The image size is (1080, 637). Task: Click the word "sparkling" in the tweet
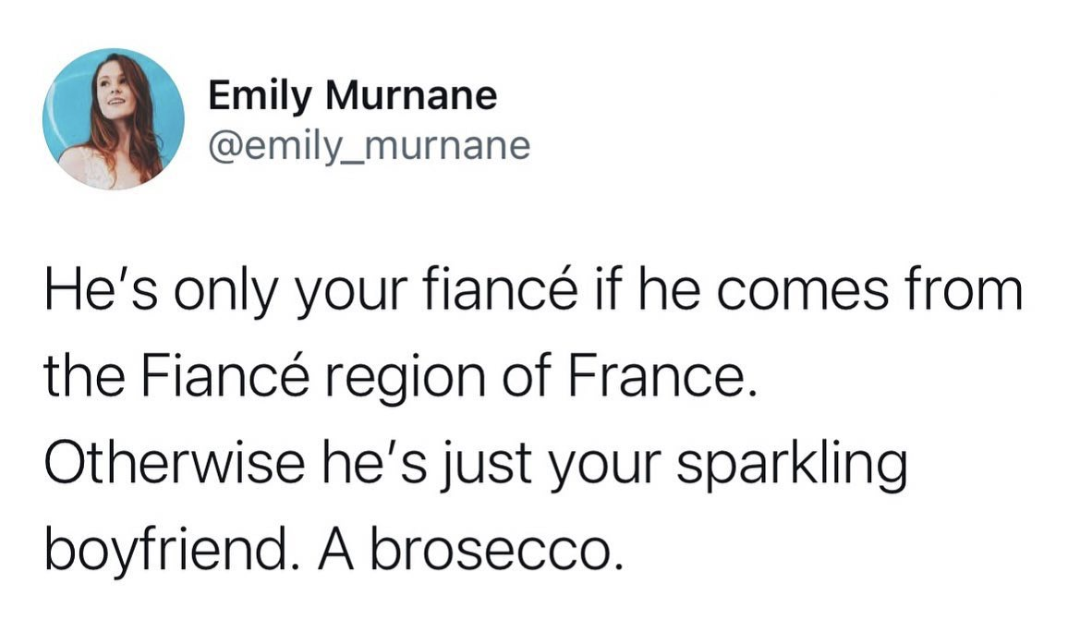tap(791, 465)
